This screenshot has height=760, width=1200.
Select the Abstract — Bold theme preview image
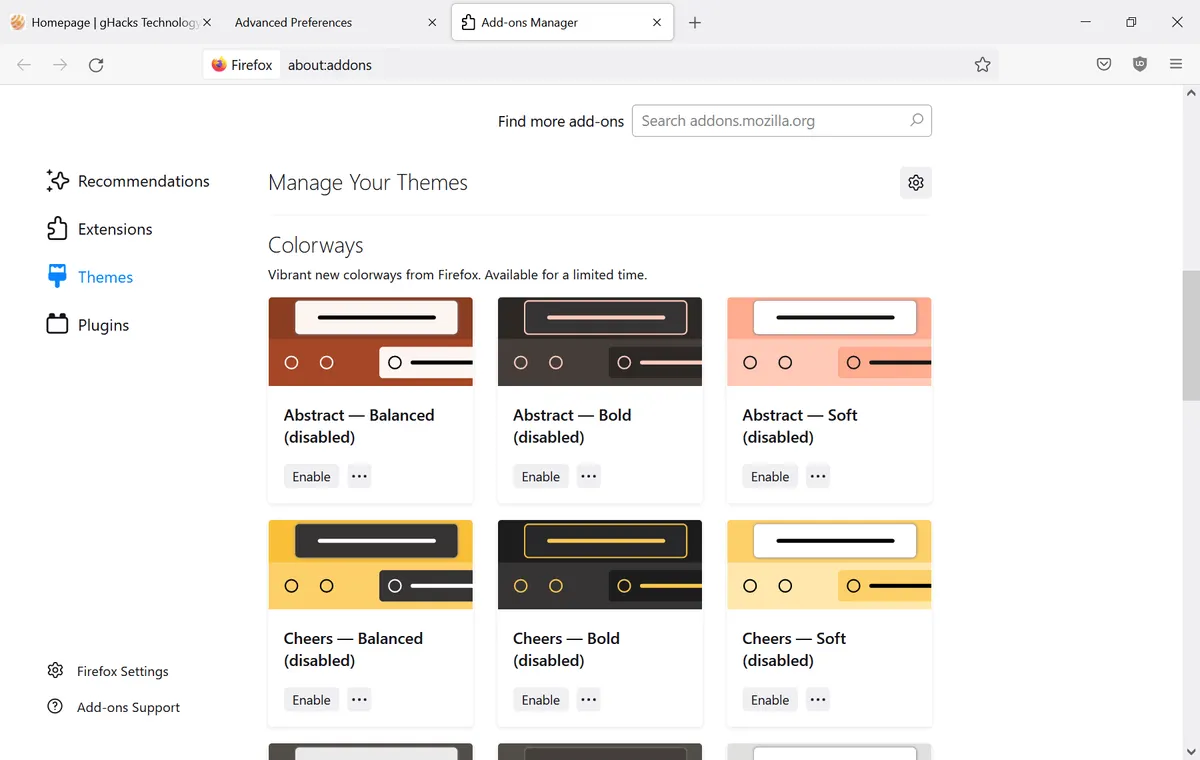click(x=599, y=341)
